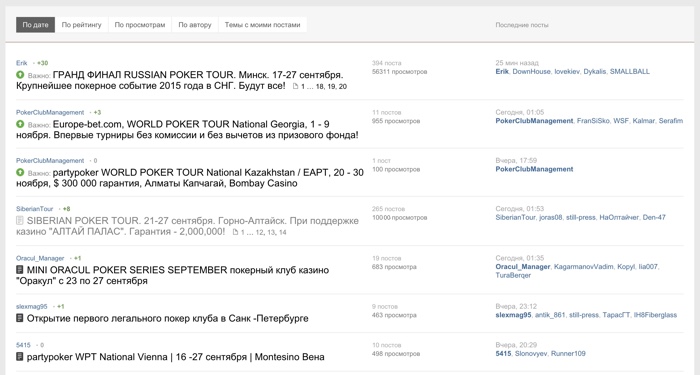Open the partypoker WPT National Vienna thread
The height and width of the screenshot is (375, 700).
[x=175, y=357]
